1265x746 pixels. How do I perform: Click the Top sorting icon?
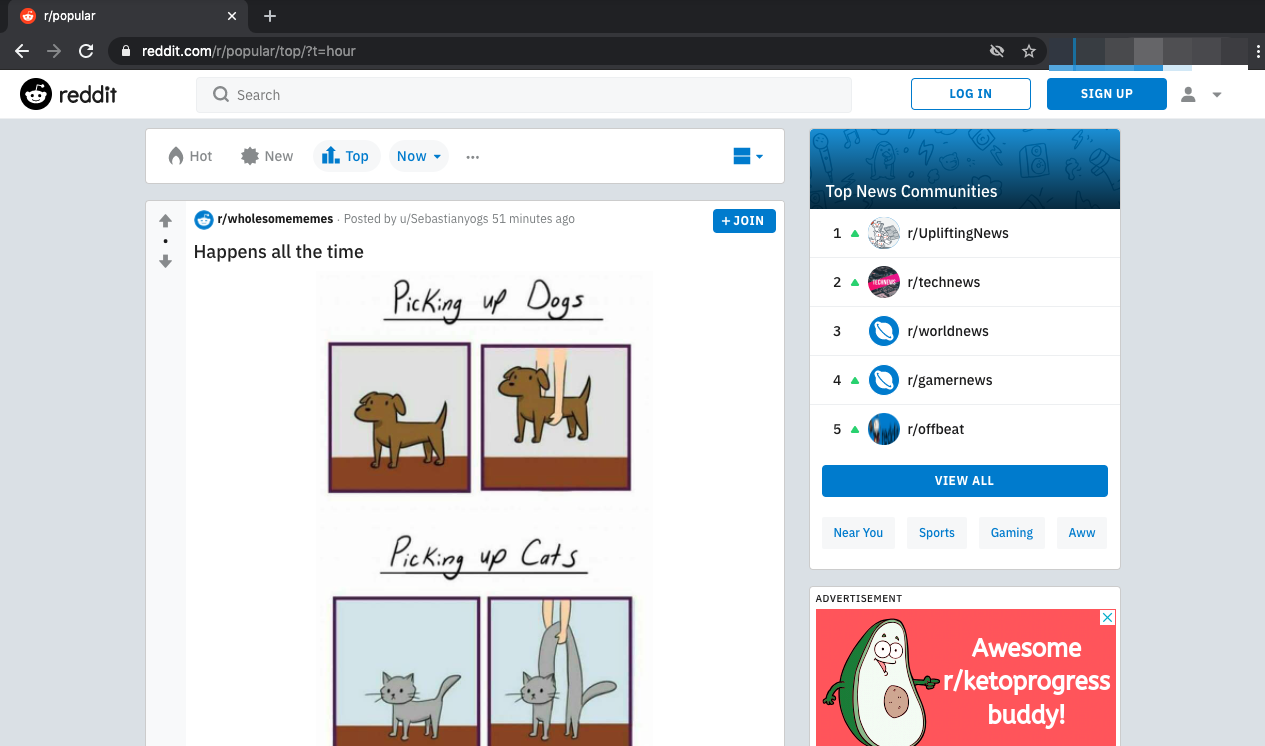(x=333, y=155)
